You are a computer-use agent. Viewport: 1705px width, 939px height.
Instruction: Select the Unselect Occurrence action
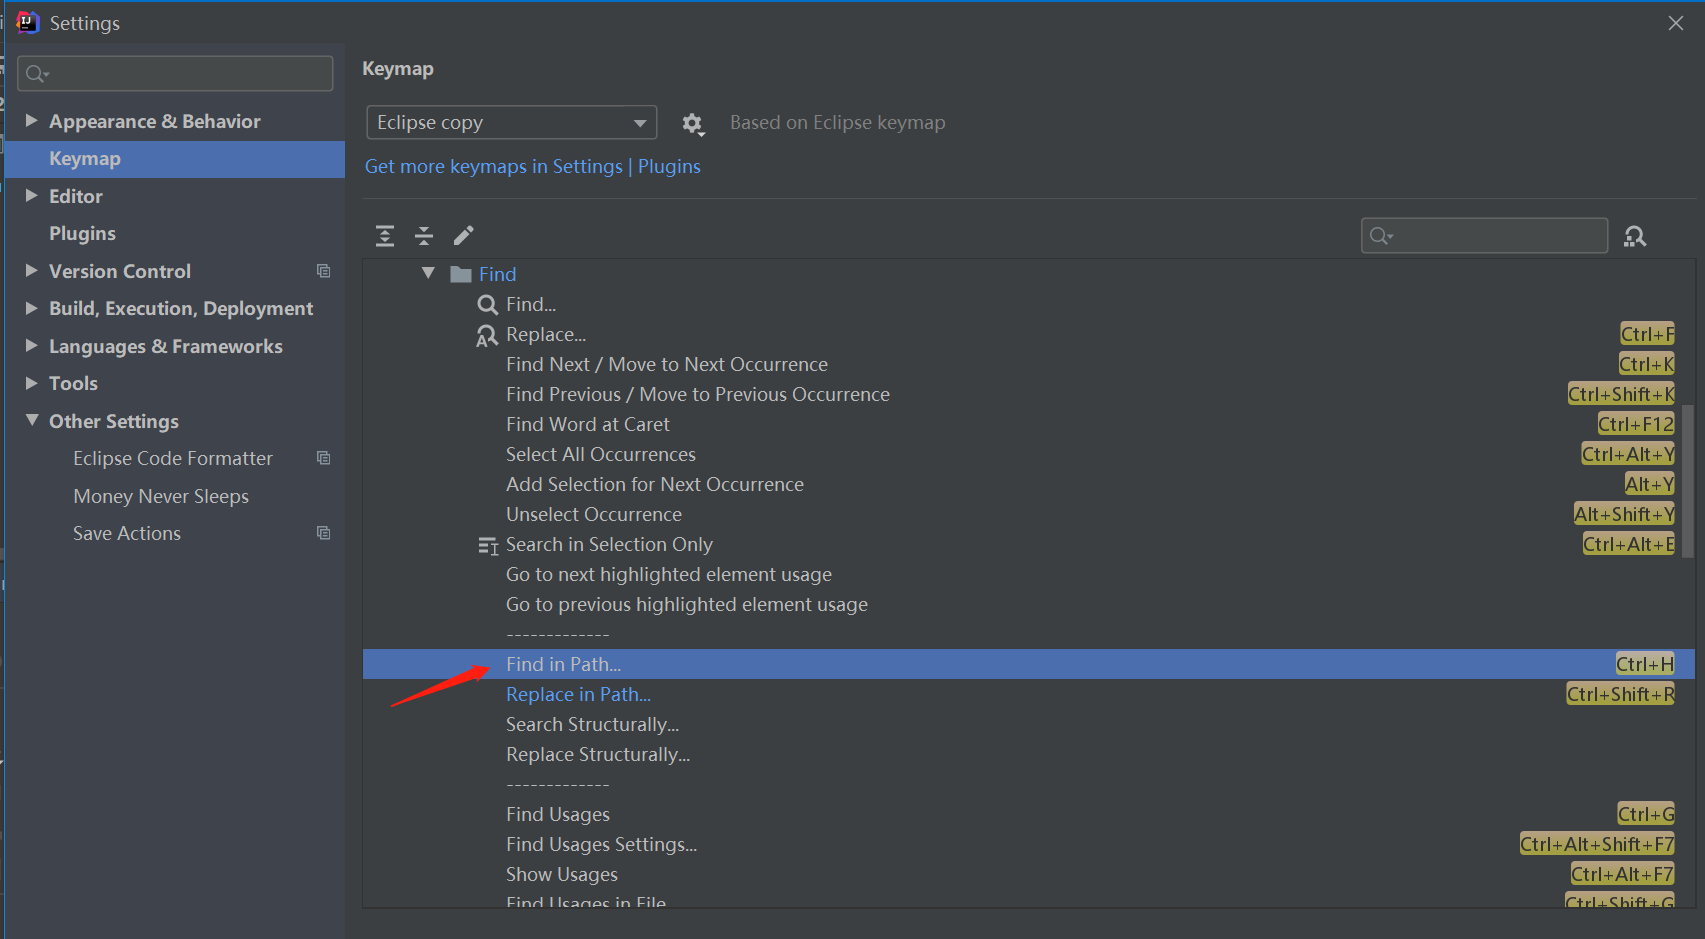(x=594, y=514)
